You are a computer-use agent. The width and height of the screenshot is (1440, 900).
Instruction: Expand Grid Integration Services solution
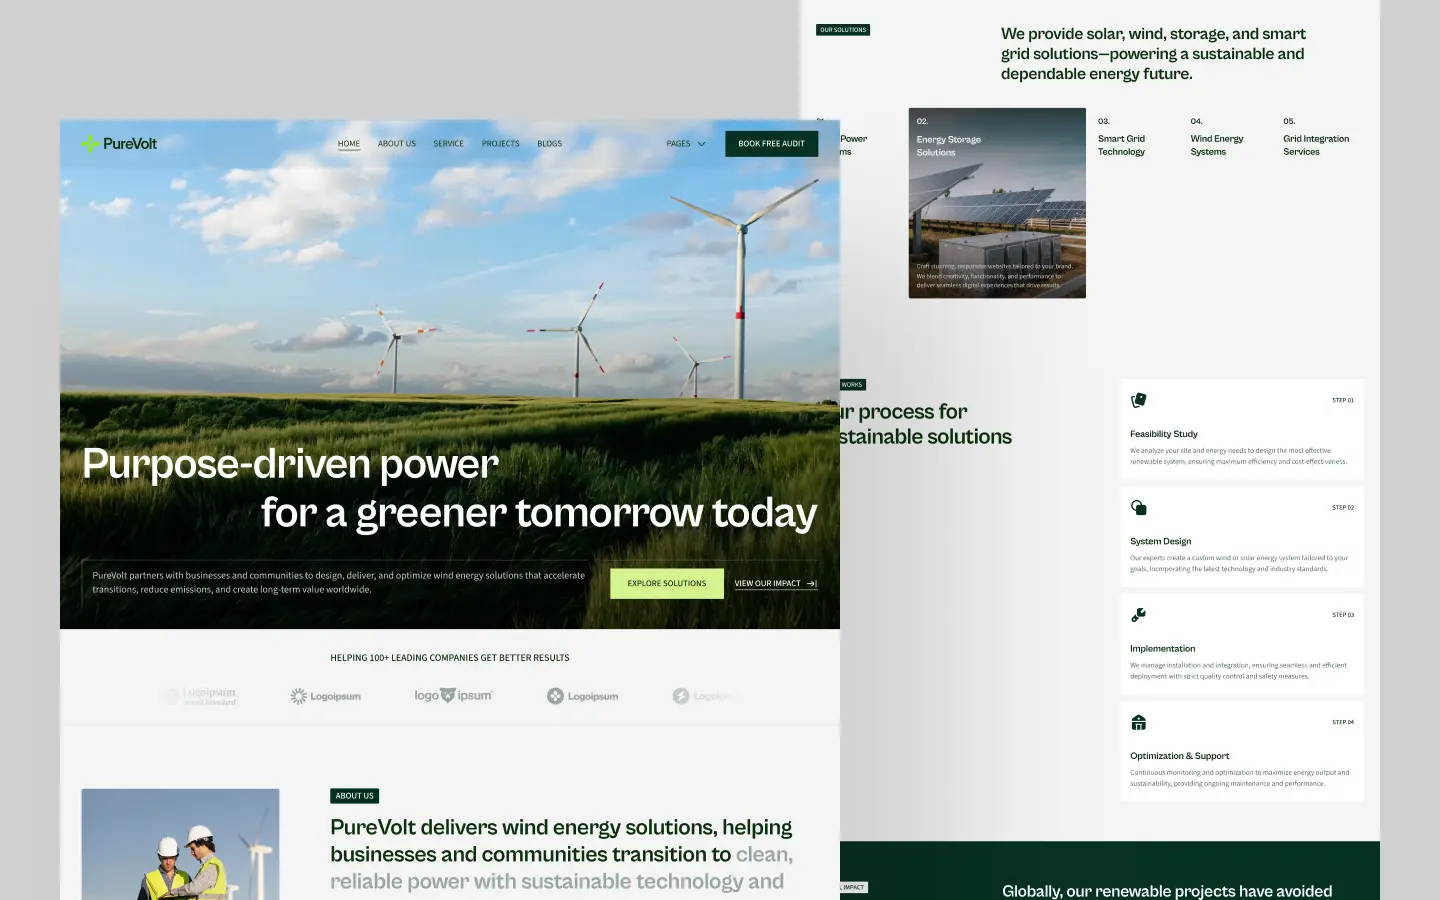(x=1315, y=145)
